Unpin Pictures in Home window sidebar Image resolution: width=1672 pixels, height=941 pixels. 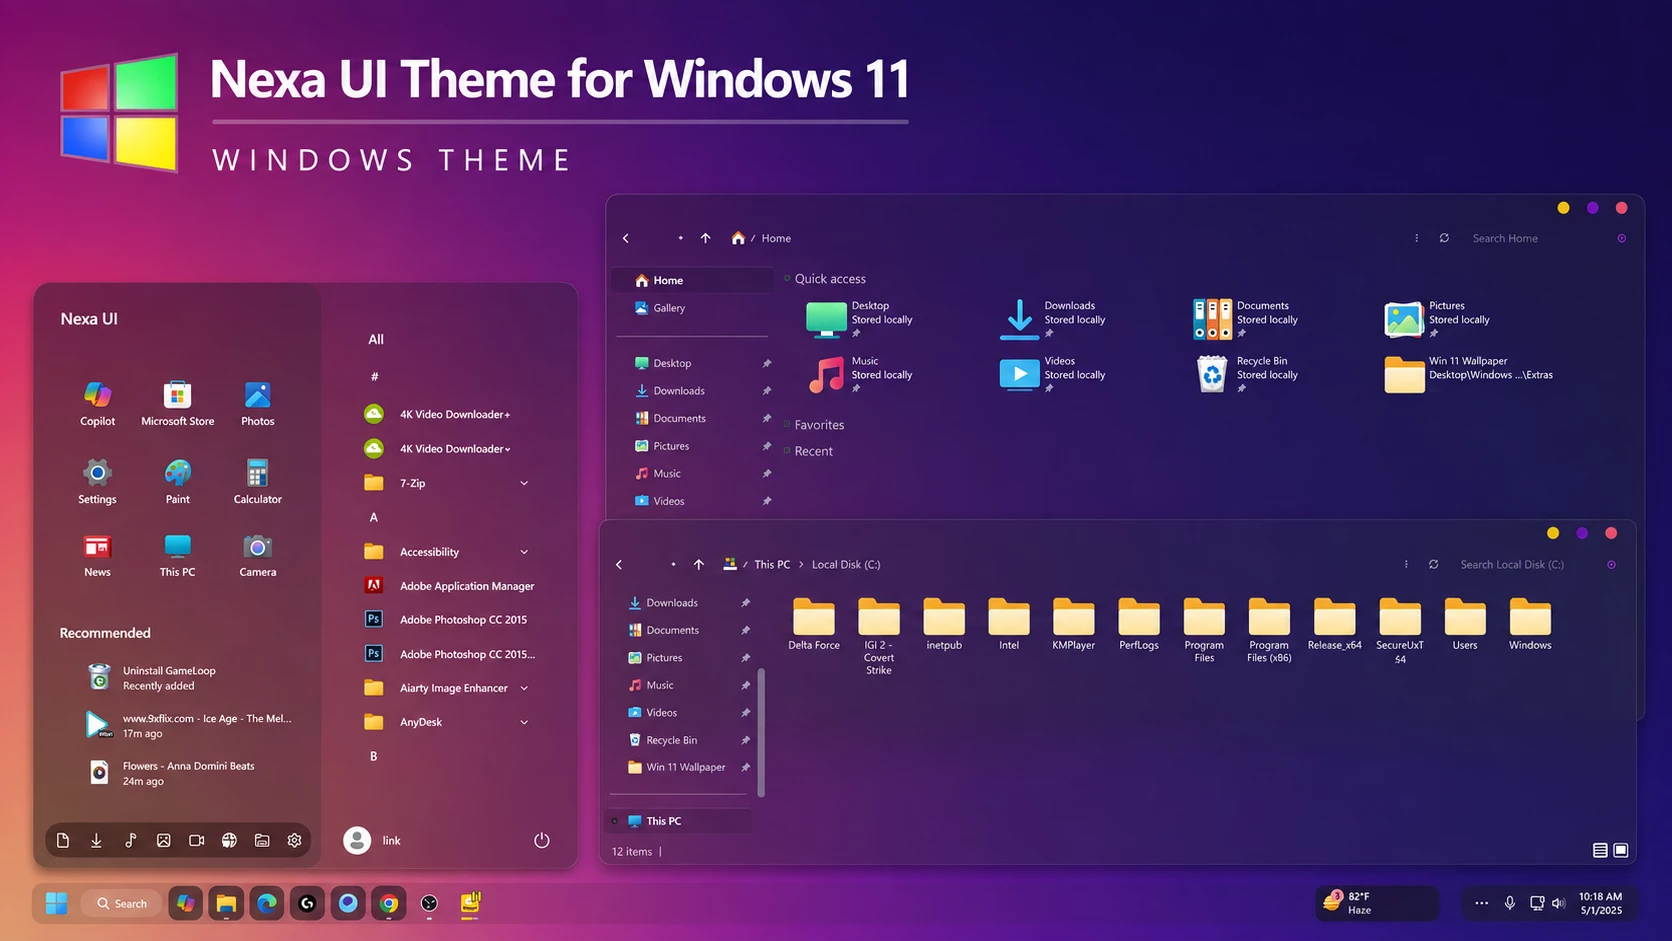(766, 446)
